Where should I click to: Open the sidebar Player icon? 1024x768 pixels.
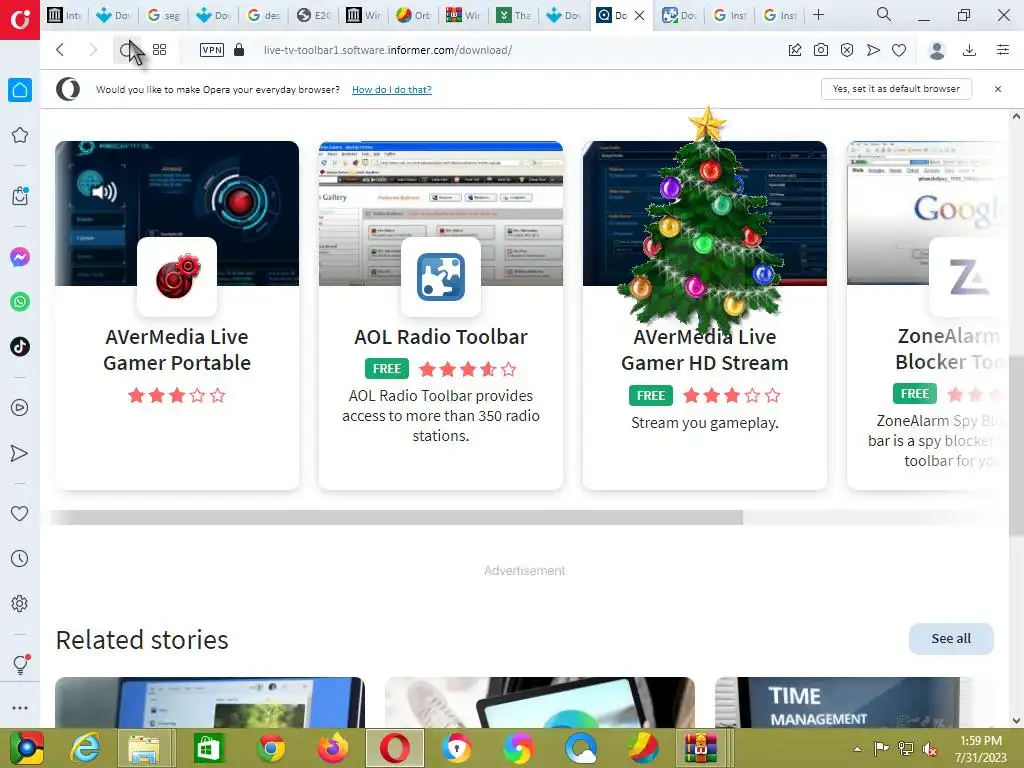[20, 408]
